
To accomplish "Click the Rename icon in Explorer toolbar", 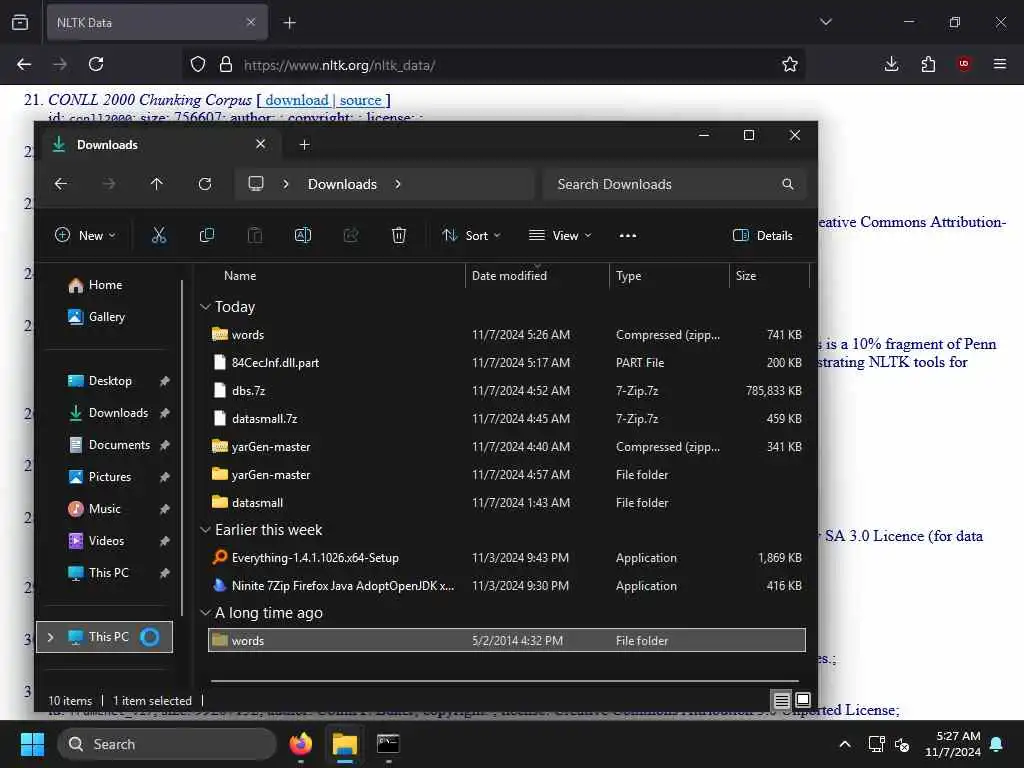I will pos(303,235).
